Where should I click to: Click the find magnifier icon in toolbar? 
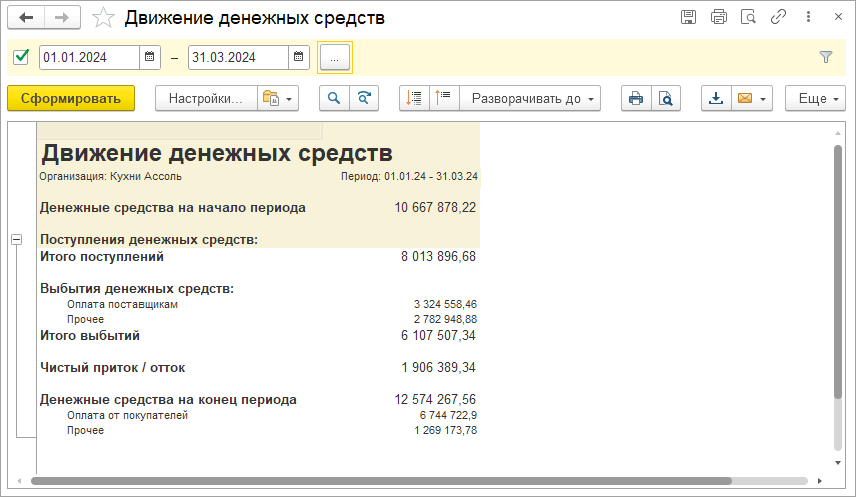tap(334, 98)
